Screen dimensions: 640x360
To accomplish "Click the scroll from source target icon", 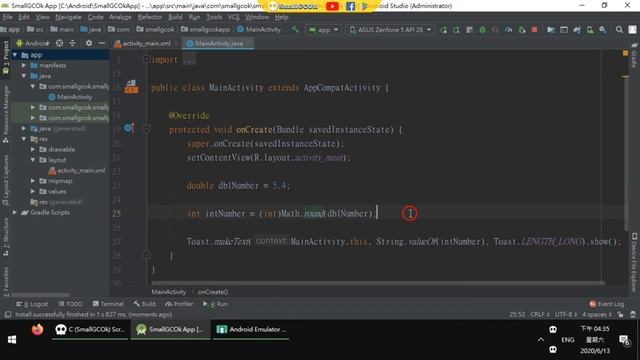I will click(x=60, y=43).
